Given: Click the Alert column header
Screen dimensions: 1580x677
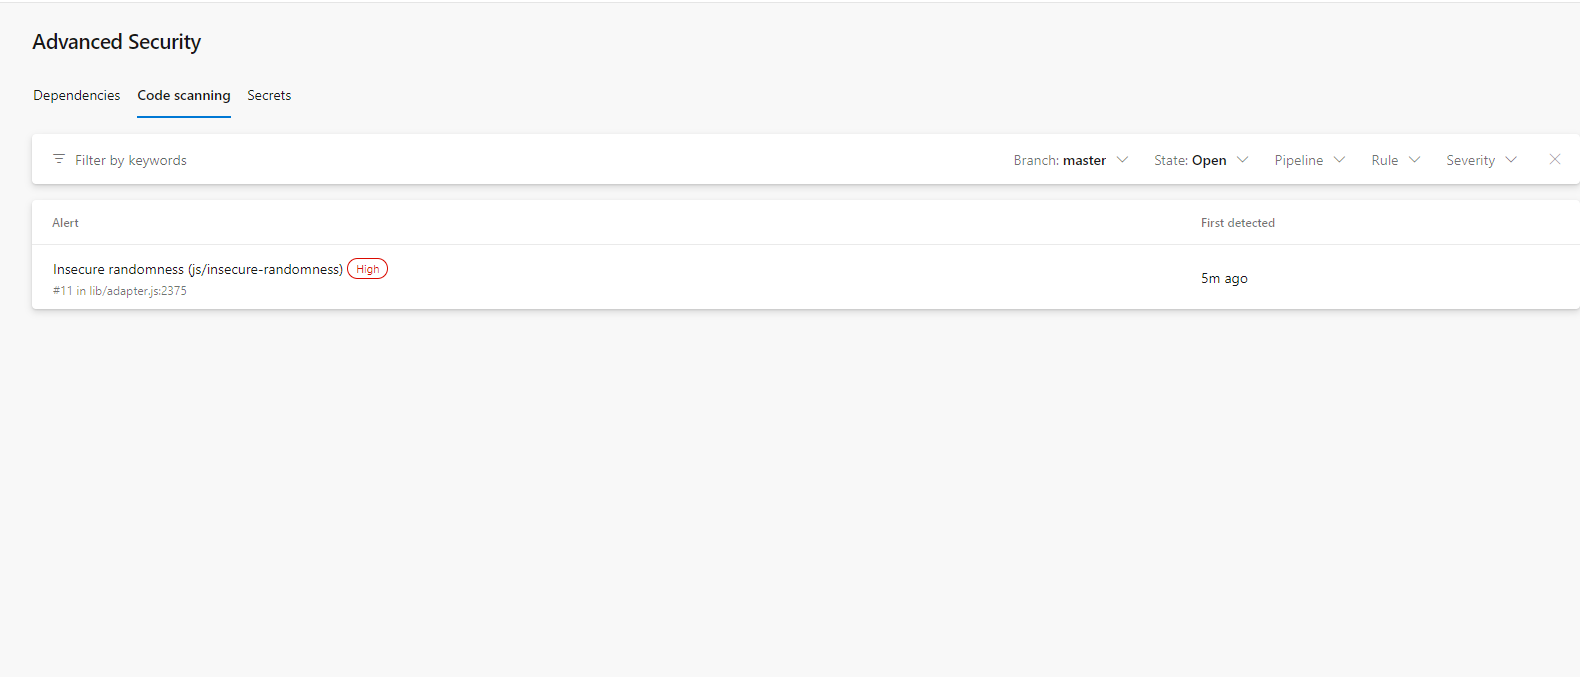Looking at the screenshot, I should tap(65, 223).
